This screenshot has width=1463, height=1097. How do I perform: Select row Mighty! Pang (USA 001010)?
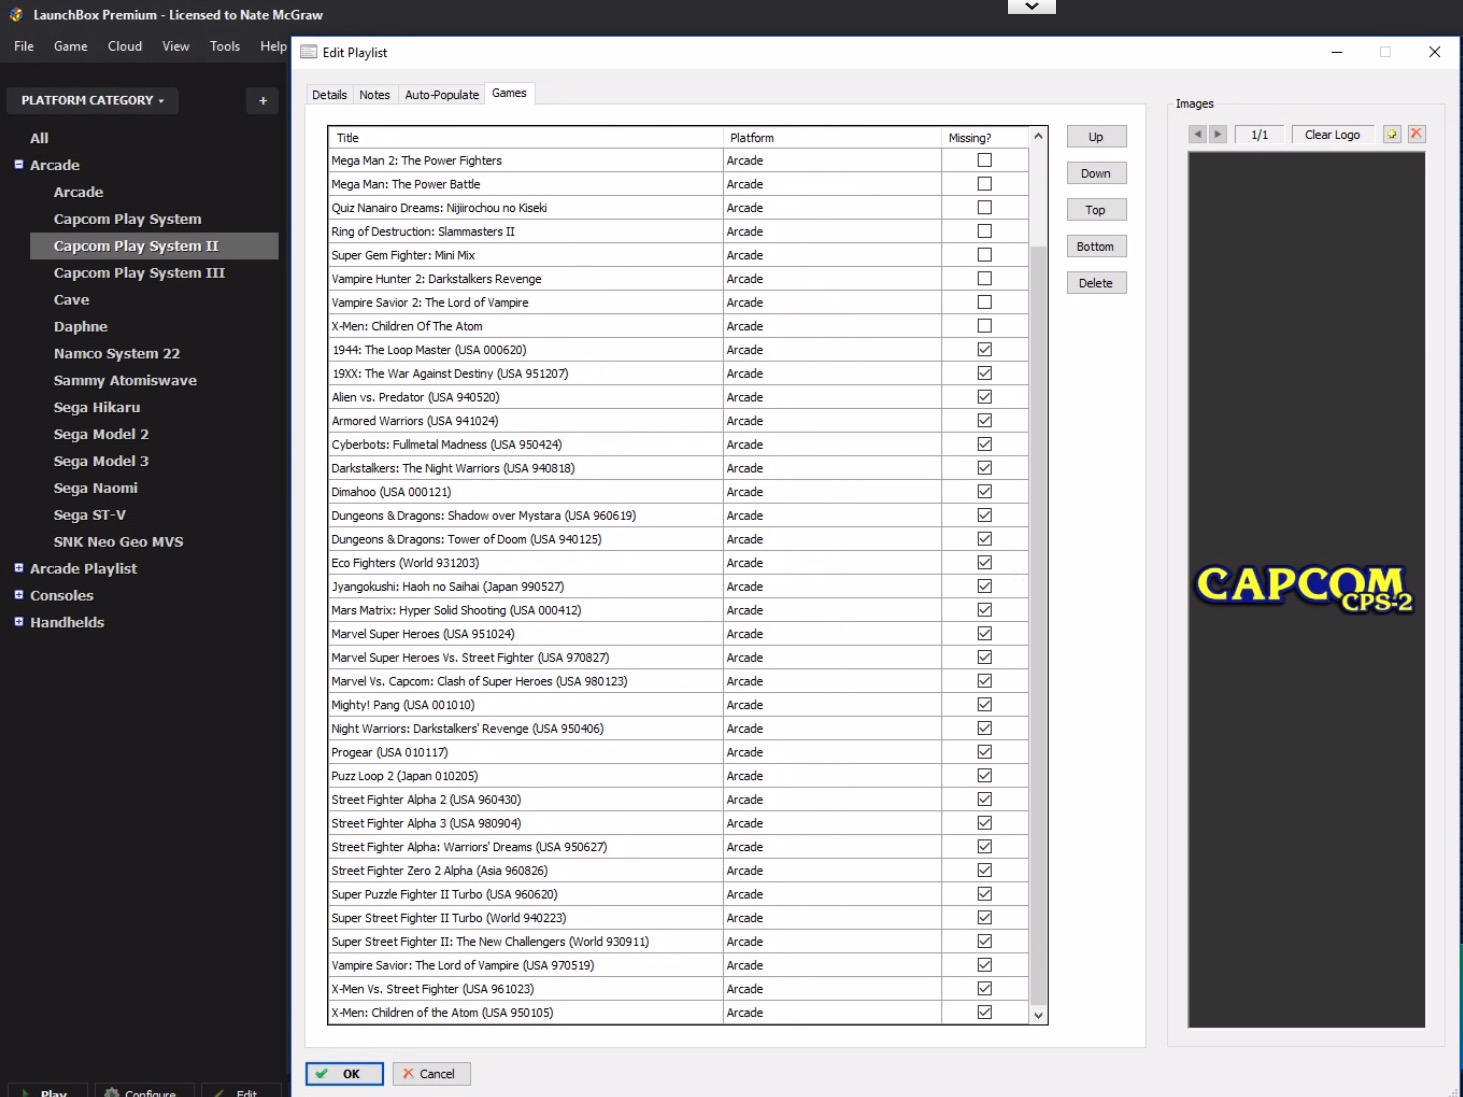coord(679,704)
